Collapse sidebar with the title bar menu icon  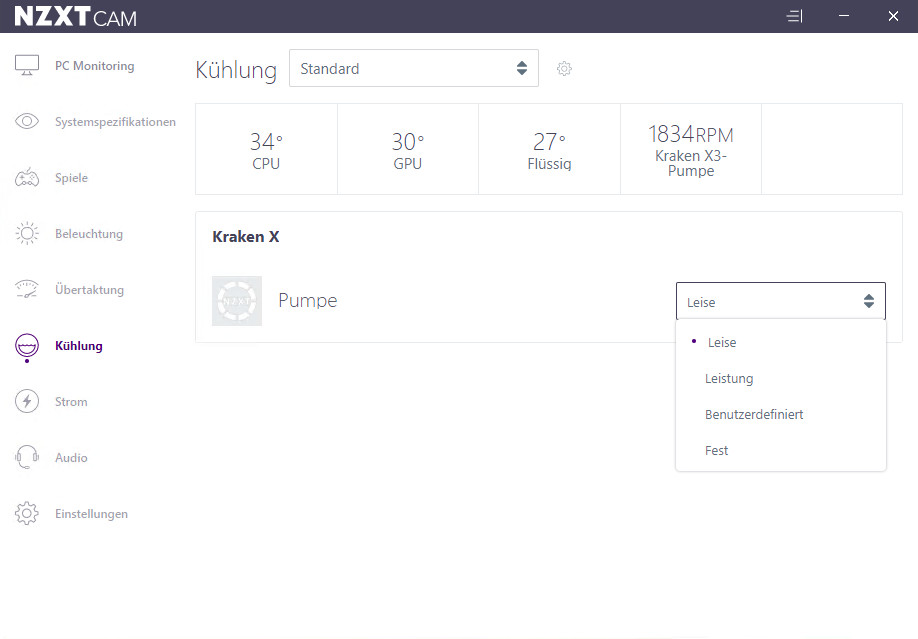click(794, 16)
